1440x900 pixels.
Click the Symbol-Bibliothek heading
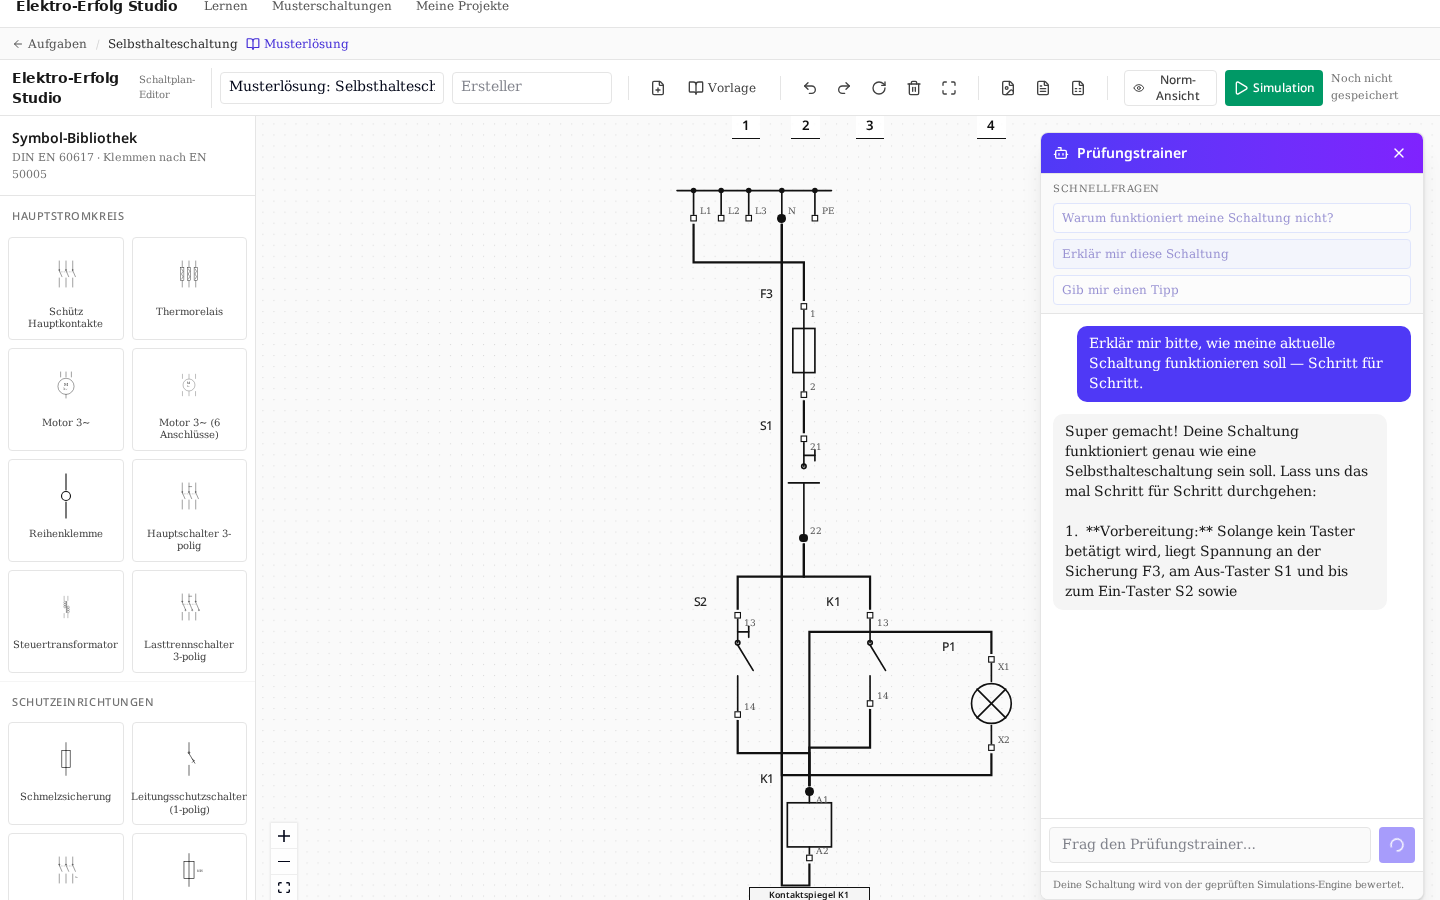[x=74, y=138]
